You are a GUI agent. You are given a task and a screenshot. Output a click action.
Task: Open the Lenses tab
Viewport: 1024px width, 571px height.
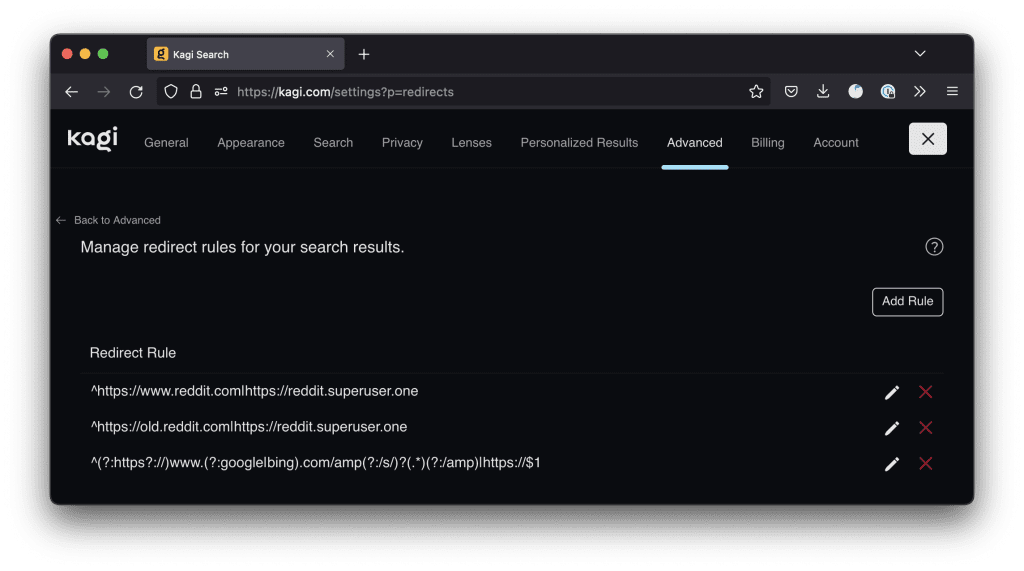(x=472, y=142)
